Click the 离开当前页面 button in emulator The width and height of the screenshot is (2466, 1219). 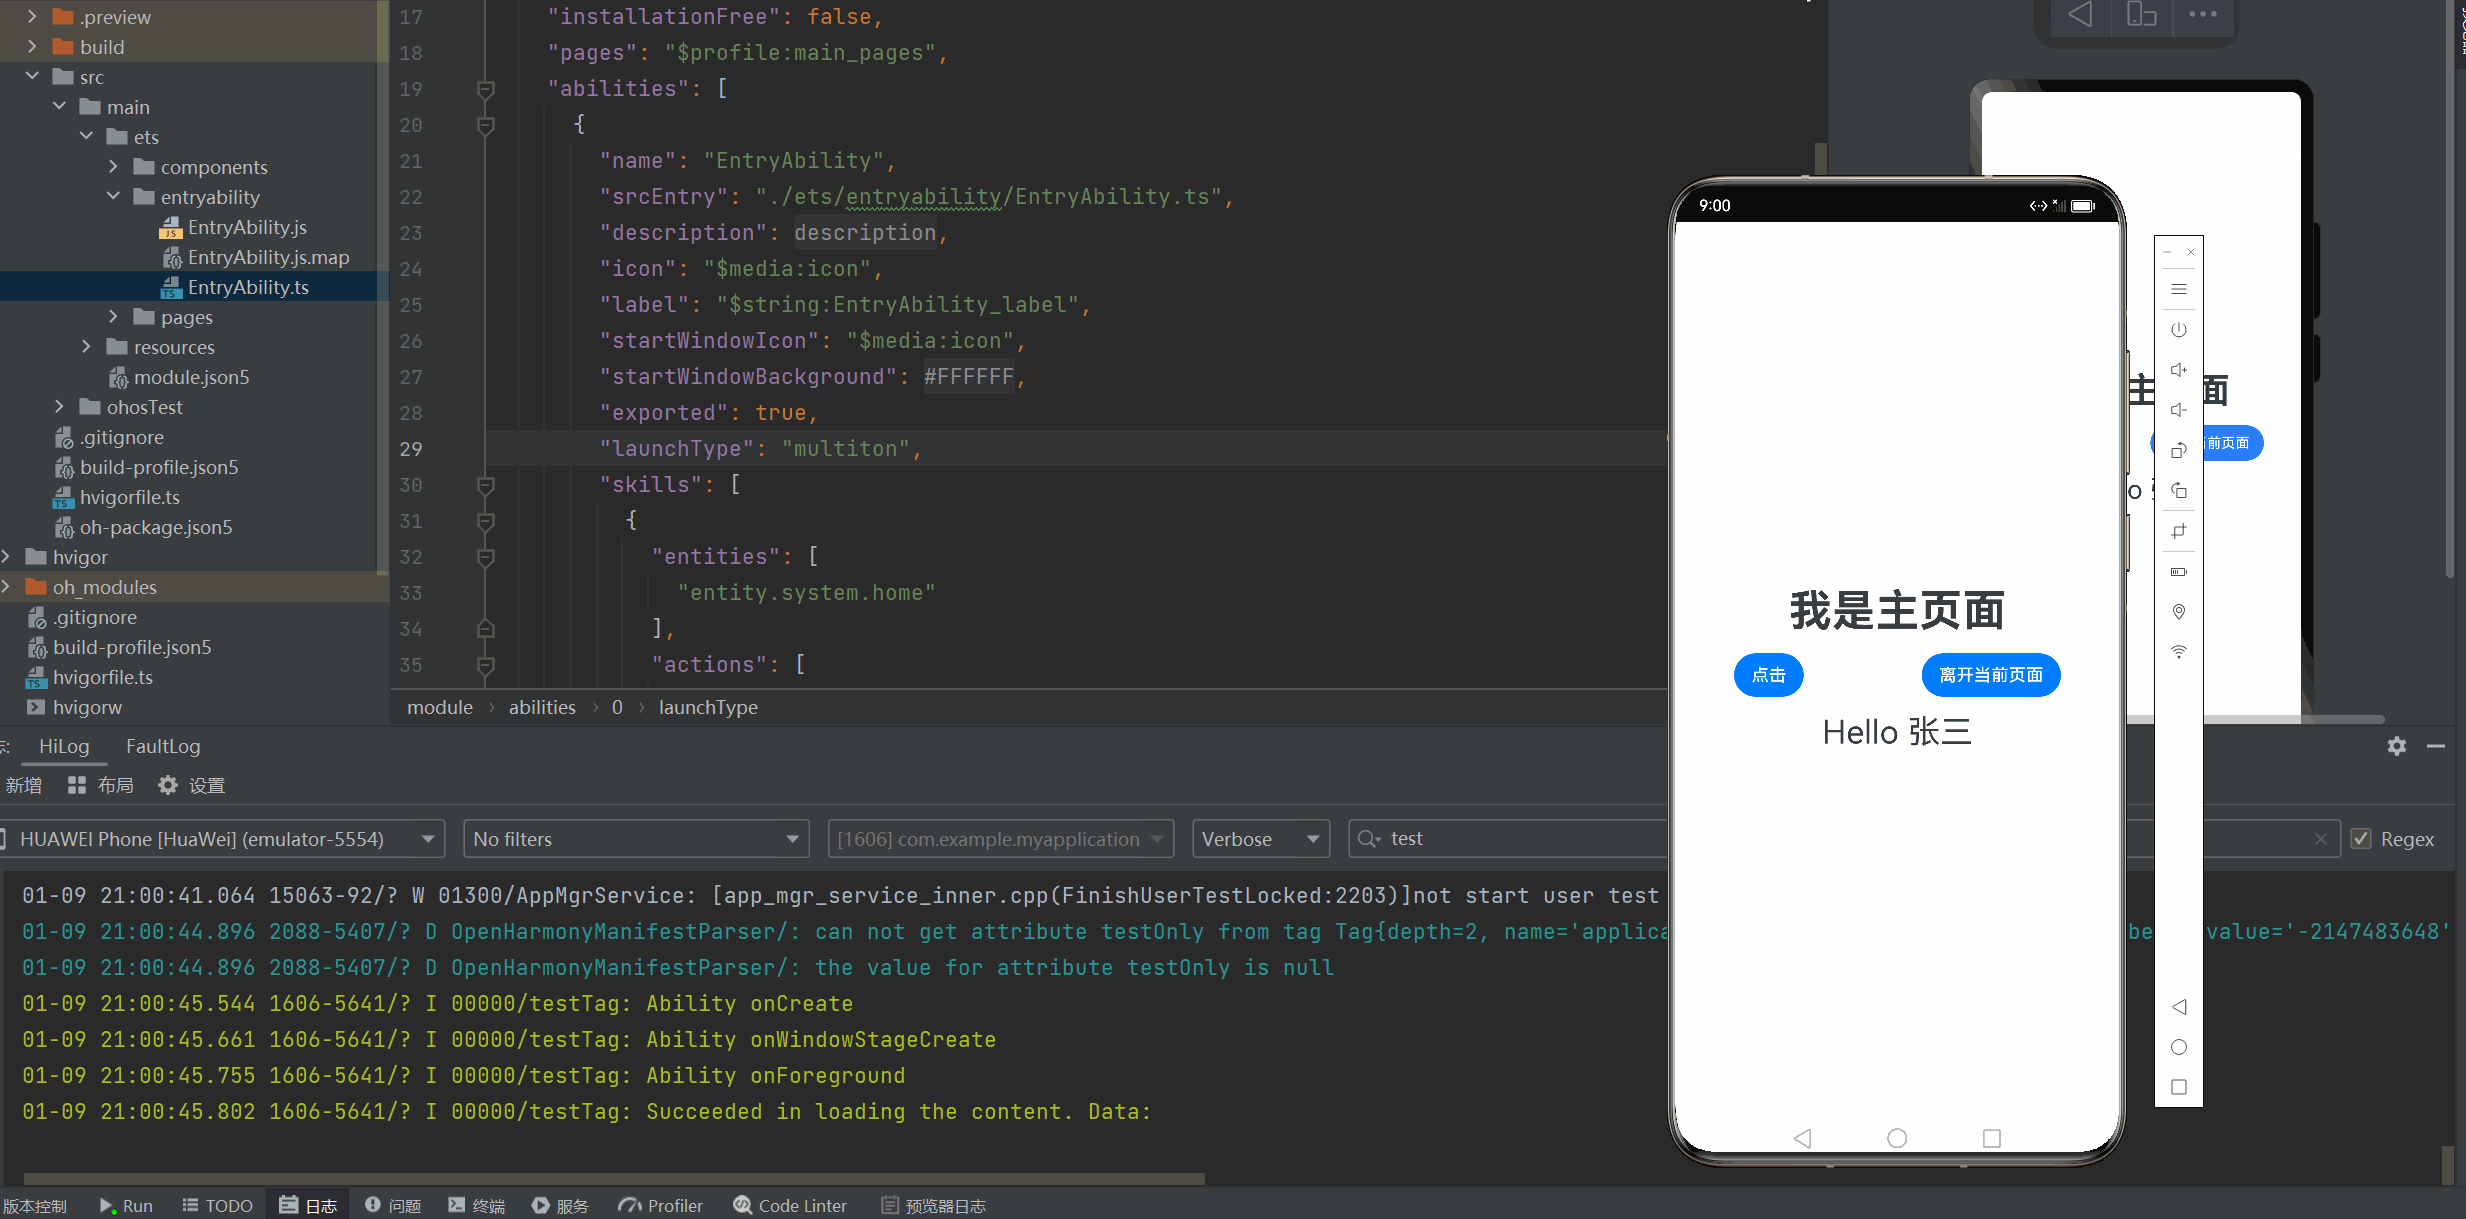tap(1990, 675)
